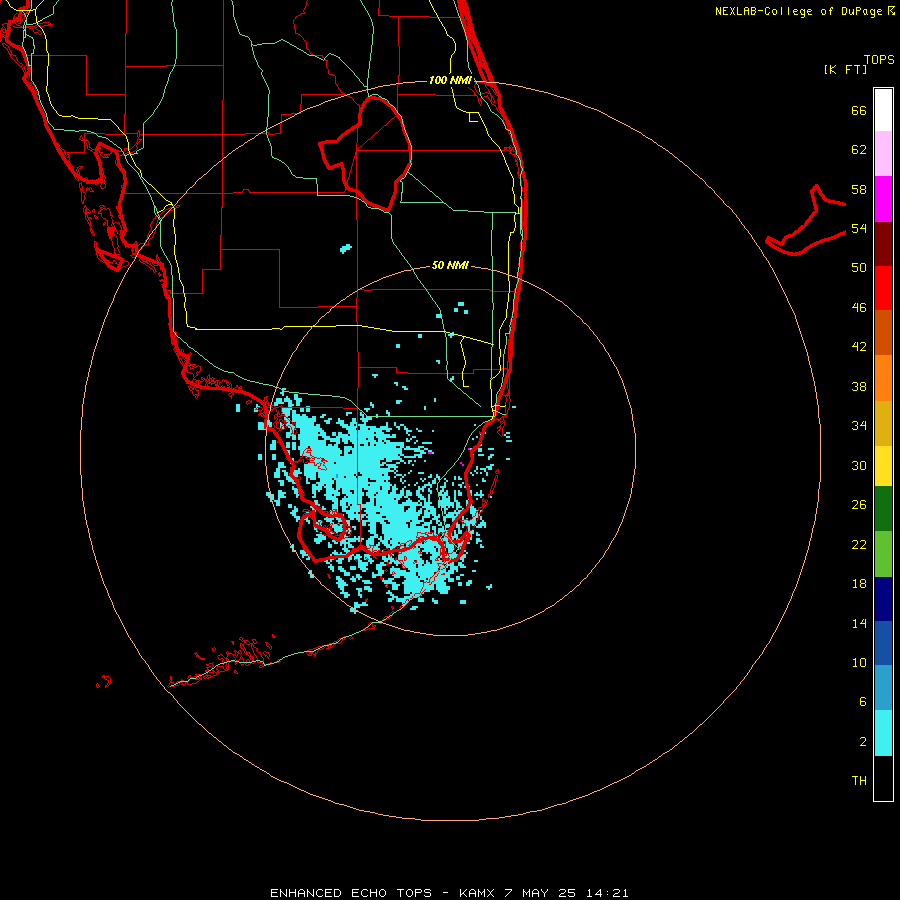Screen dimensions: 900x900
Task: Click the cyan 10 K FT legend swatch
Action: tap(883, 733)
